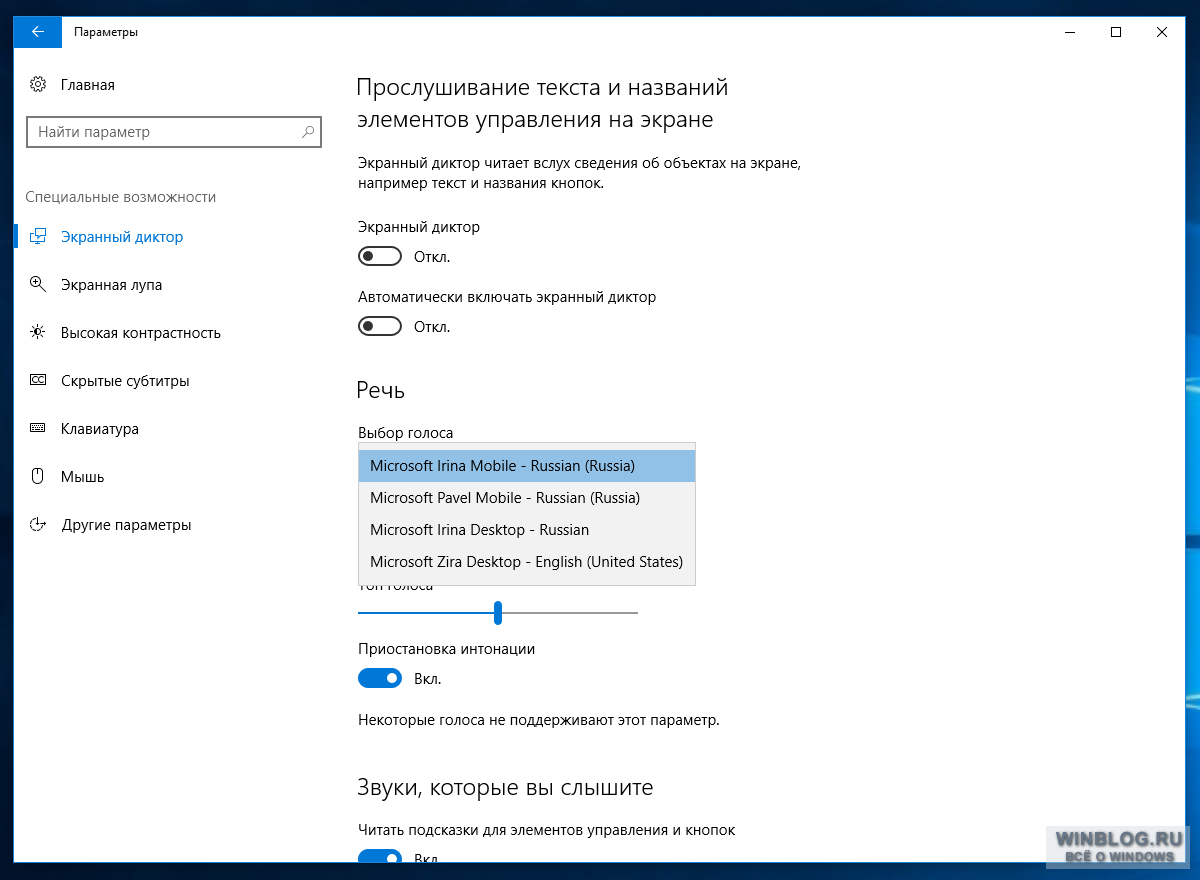
Task: Click the Речь section heading
Action: click(381, 390)
